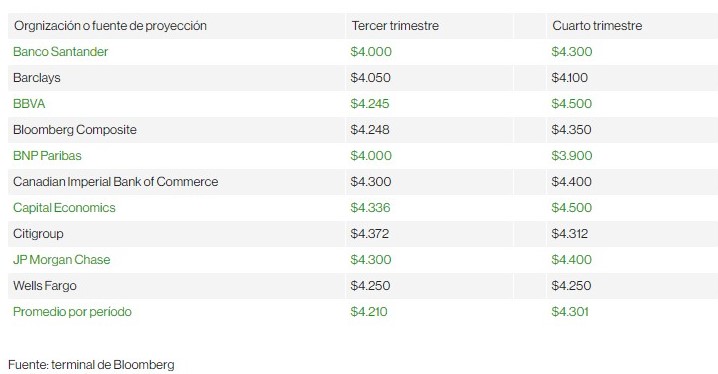Click the Banco Santander row label
This screenshot has height=374, width=718.
tap(60, 52)
